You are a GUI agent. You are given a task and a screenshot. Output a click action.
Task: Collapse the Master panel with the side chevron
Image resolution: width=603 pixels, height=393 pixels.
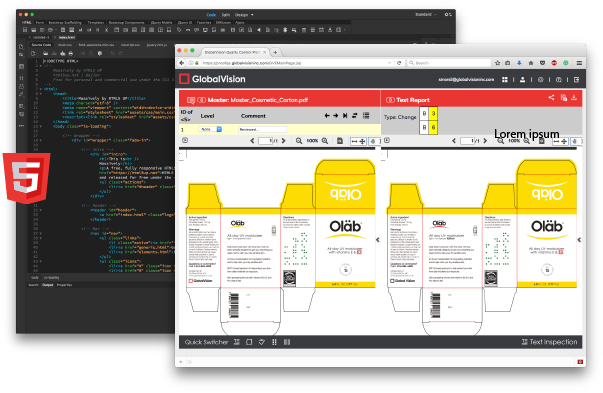click(378, 240)
